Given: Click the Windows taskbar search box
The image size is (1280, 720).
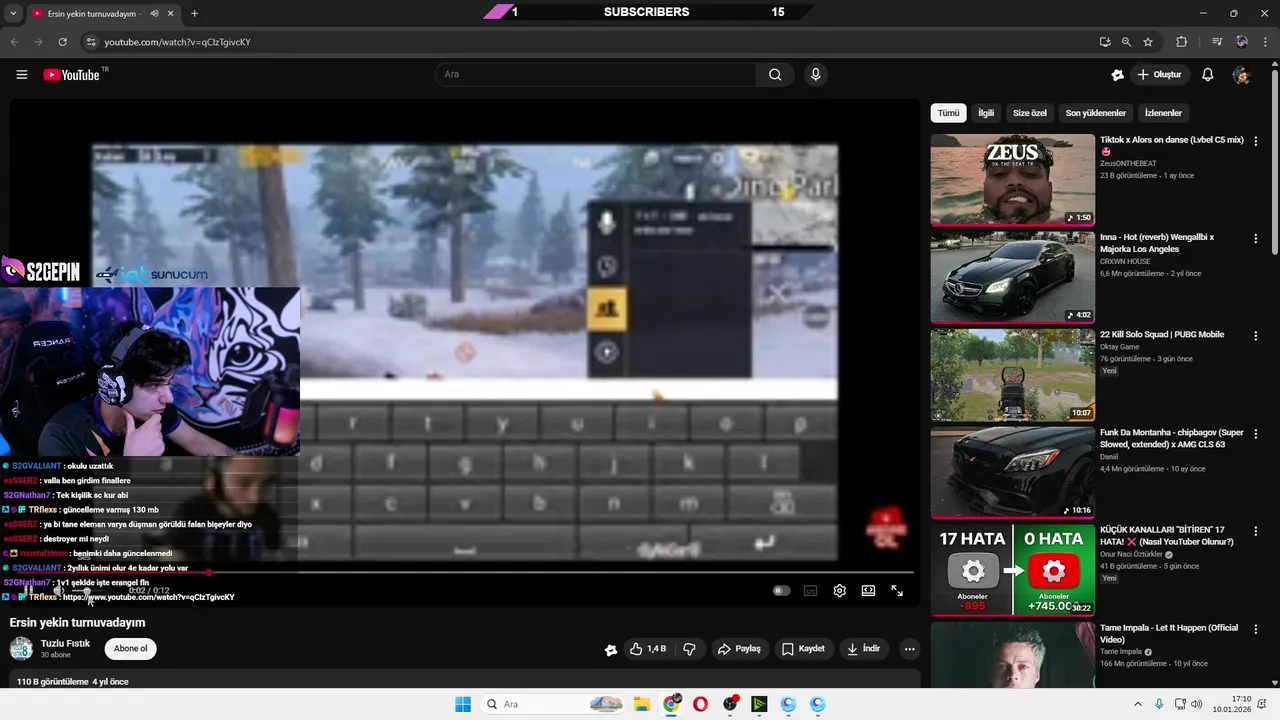Looking at the screenshot, I should coord(552,704).
